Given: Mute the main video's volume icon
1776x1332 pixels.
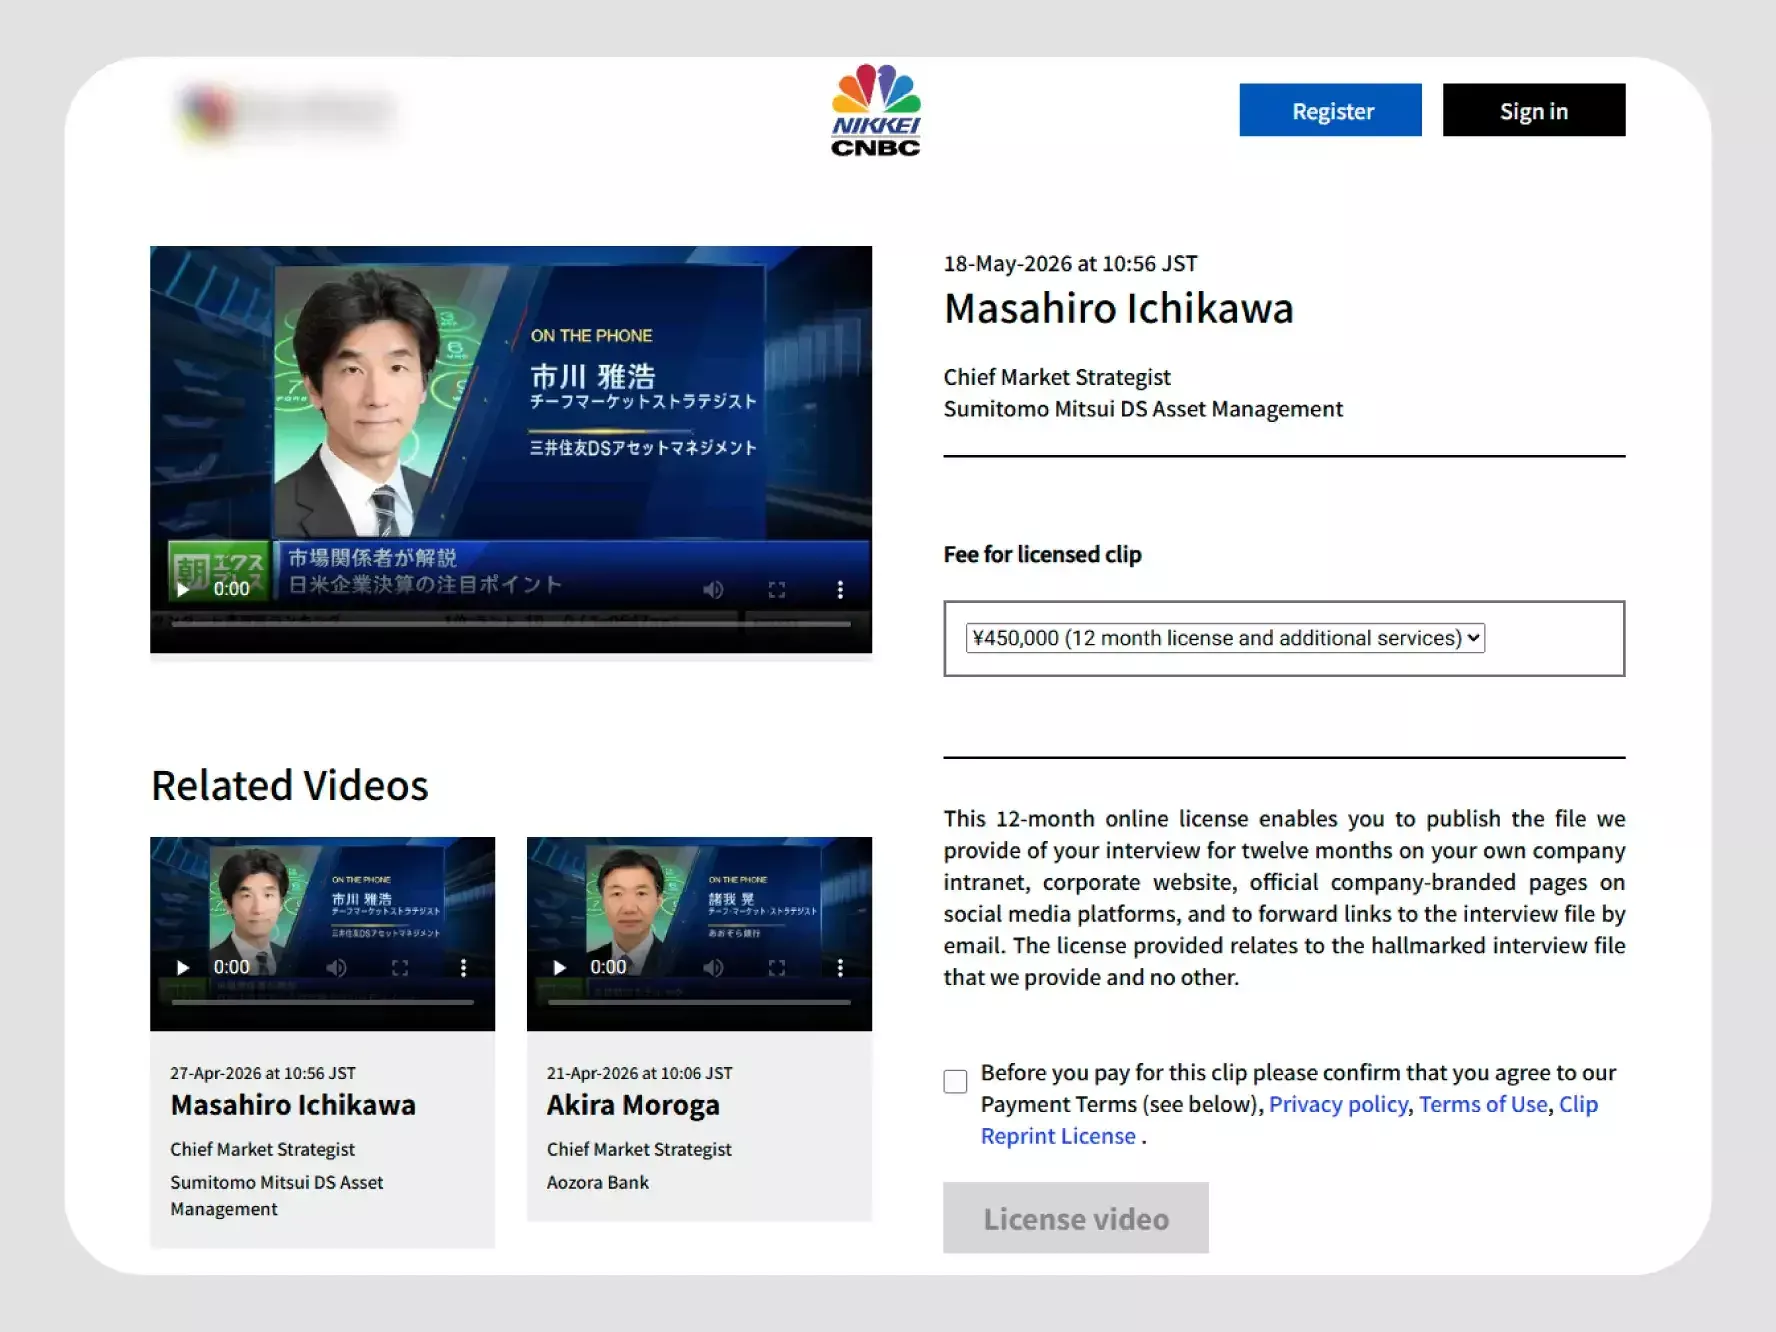Looking at the screenshot, I should point(713,590).
